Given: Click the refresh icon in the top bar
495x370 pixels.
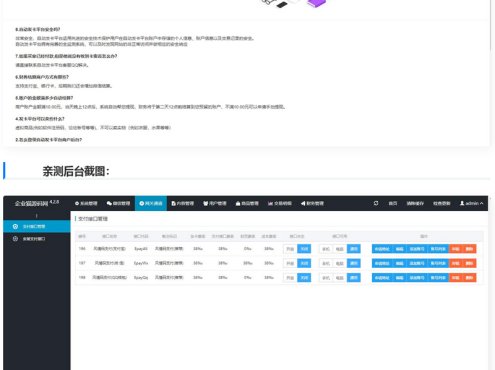Looking at the screenshot, I should 376,203.
